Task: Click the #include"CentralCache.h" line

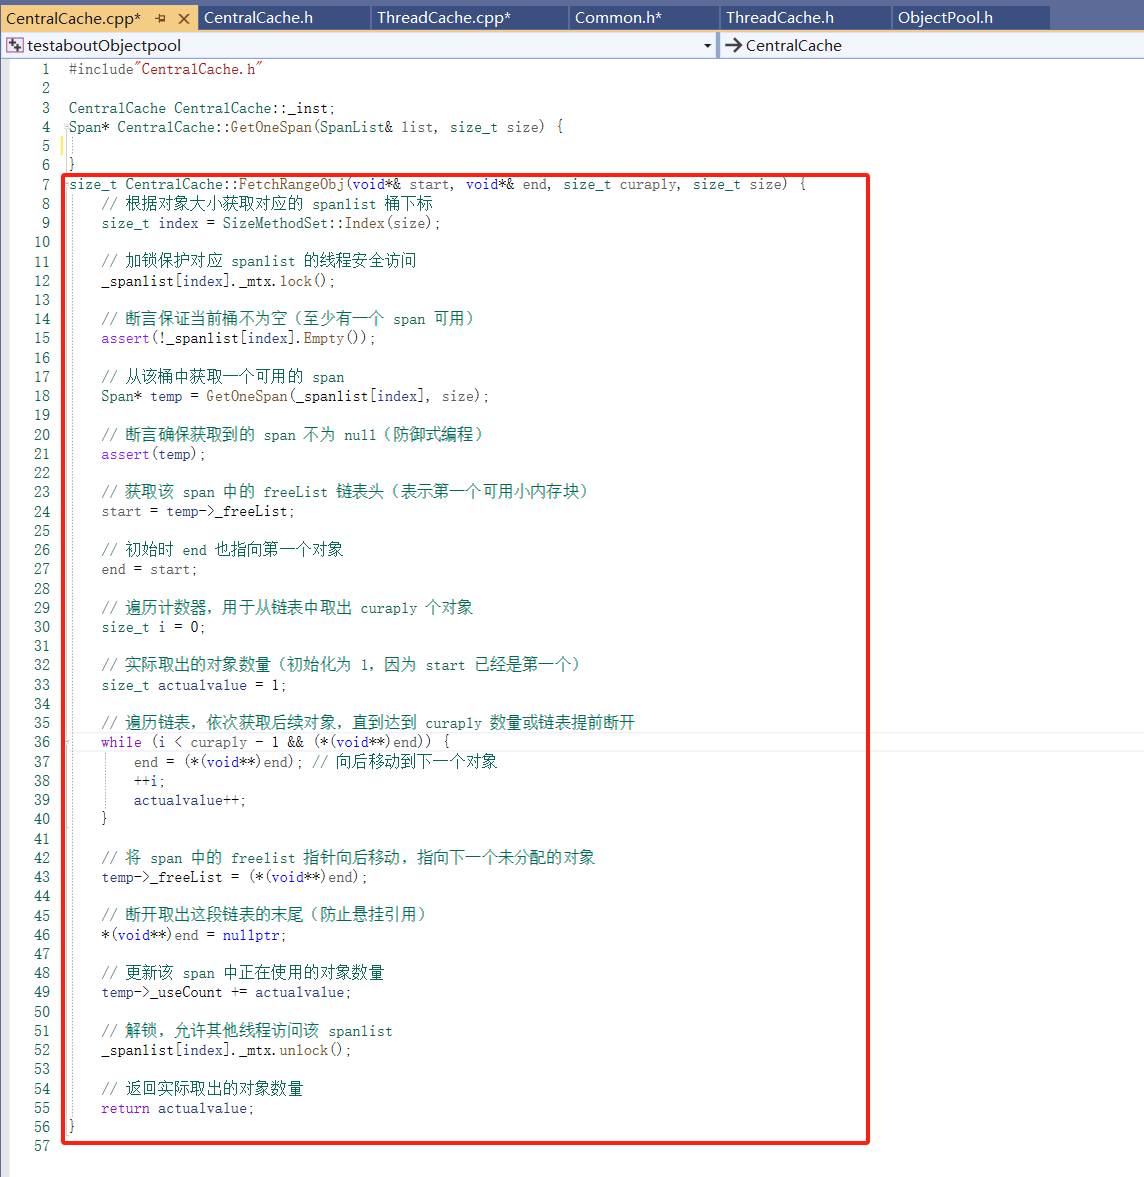Action: pyautogui.click(x=166, y=69)
